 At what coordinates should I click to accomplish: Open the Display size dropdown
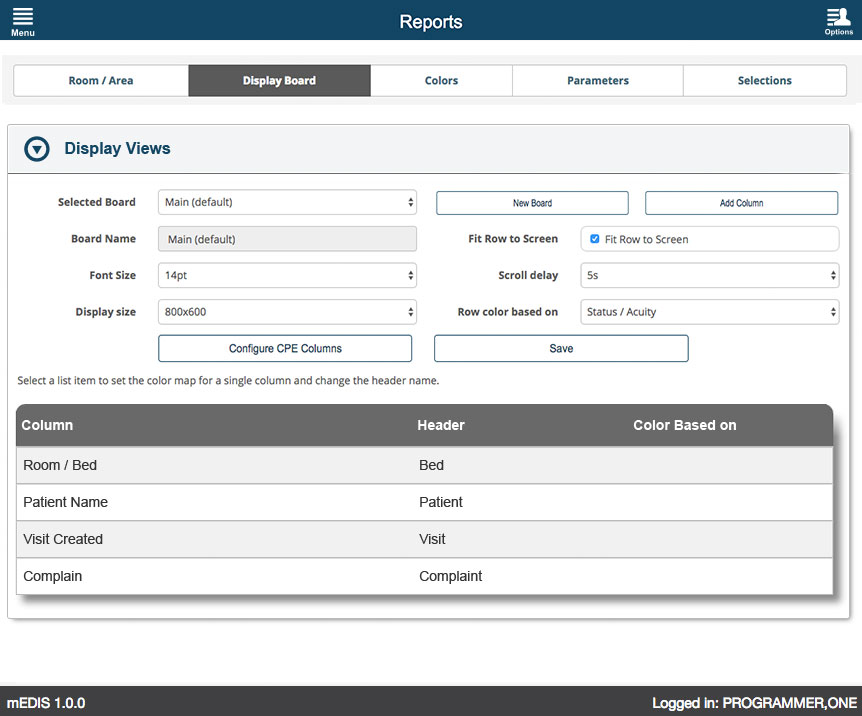coord(287,312)
